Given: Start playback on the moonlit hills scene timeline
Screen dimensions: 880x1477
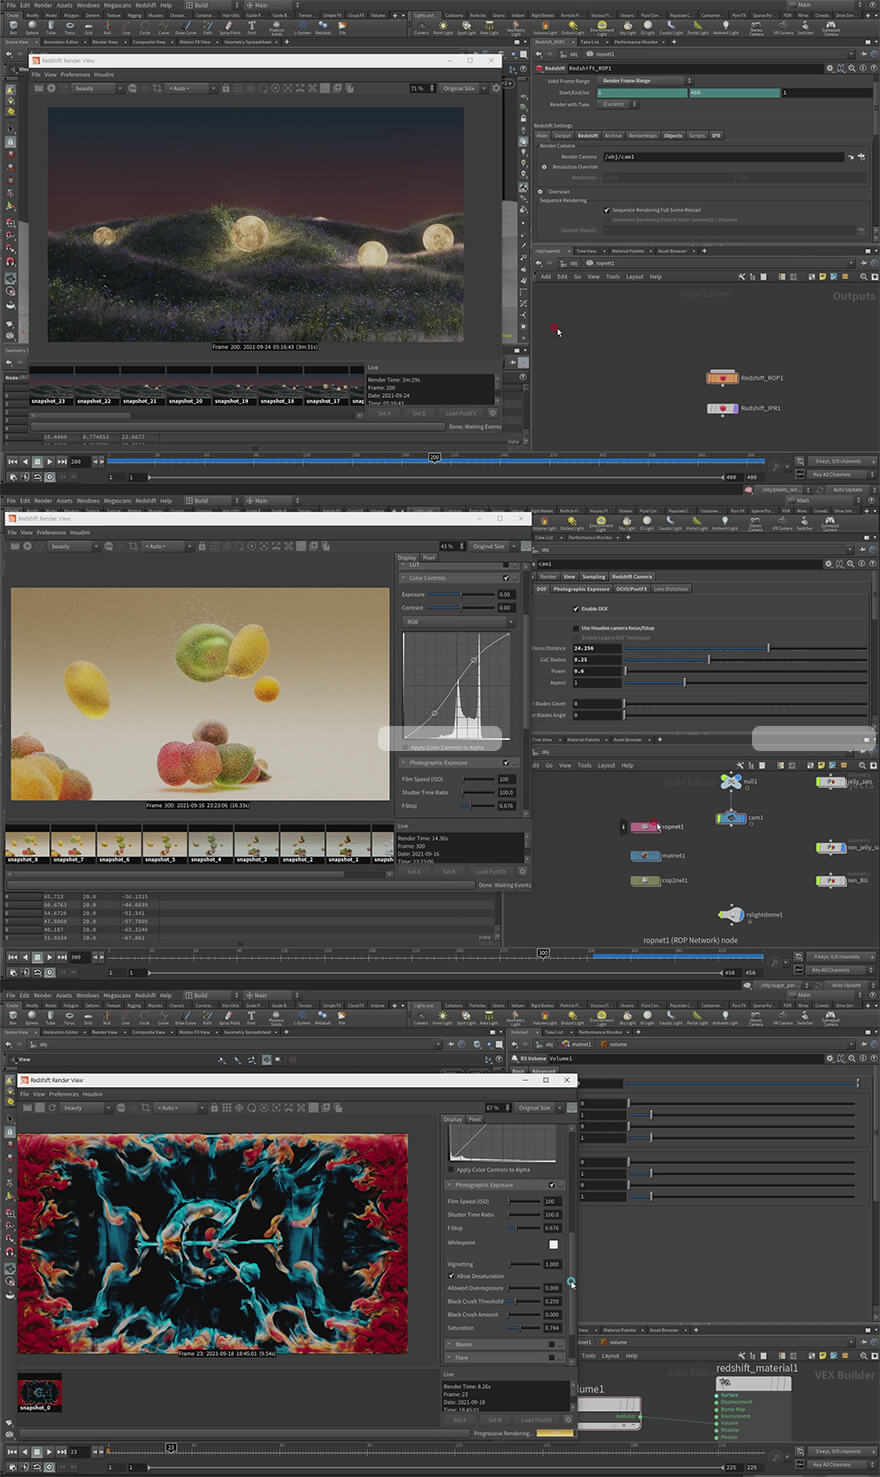Looking at the screenshot, I should pyautogui.click(x=49, y=461).
